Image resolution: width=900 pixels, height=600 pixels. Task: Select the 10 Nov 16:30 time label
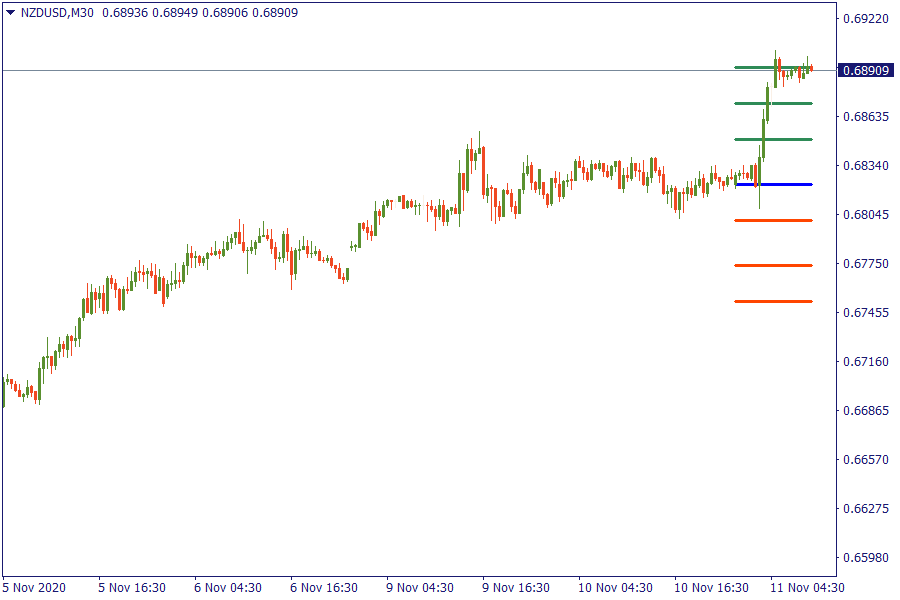tap(709, 587)
